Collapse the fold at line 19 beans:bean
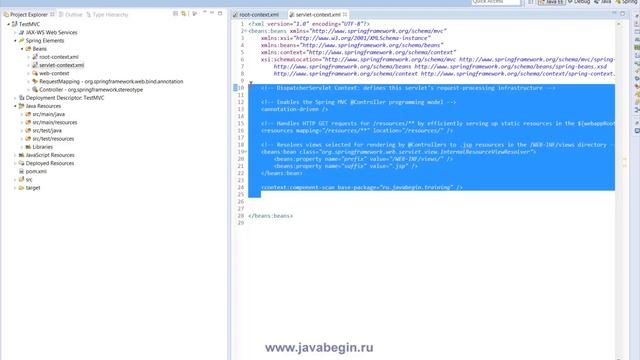The image size is (640, 360). 245,152
